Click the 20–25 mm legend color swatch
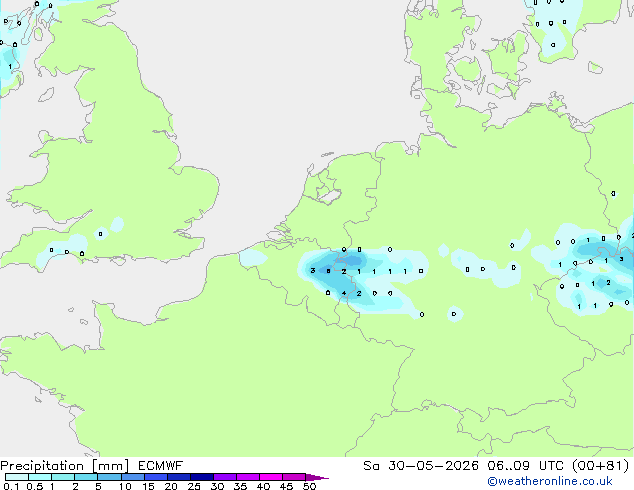 [179, 477]
